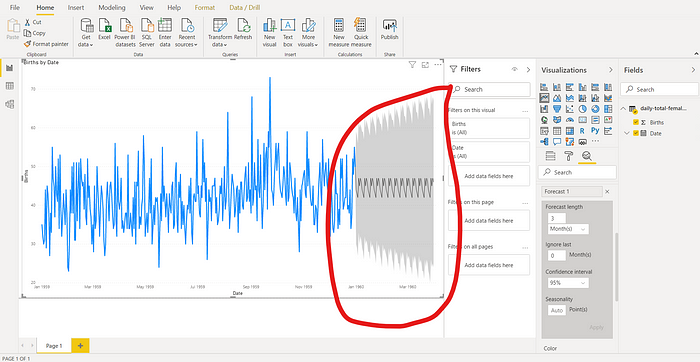
Task: Open the Analytics magnifier pane
Action: tap(587, 156)
